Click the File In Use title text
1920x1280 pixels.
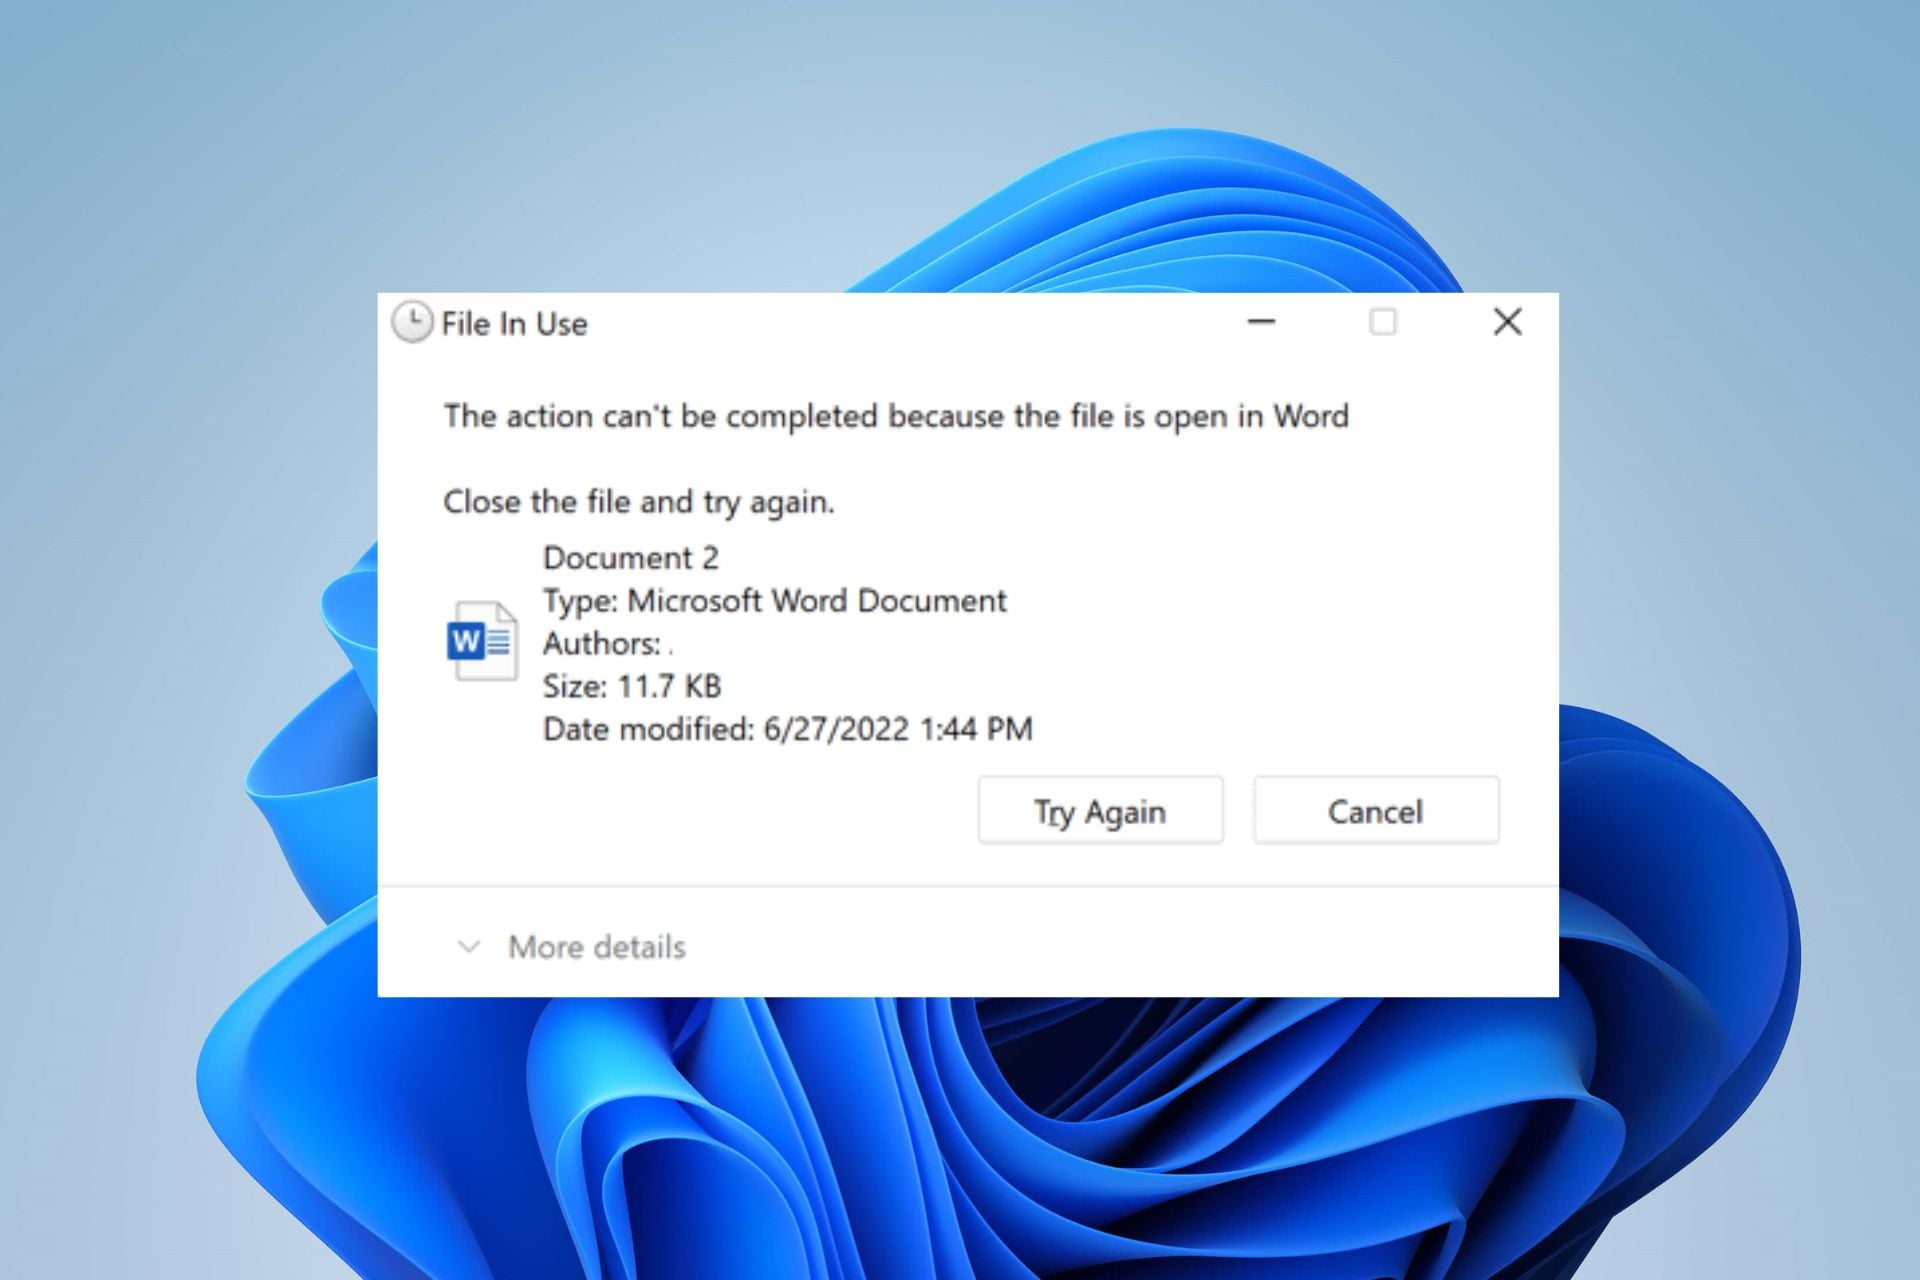(x=515, y=322)
